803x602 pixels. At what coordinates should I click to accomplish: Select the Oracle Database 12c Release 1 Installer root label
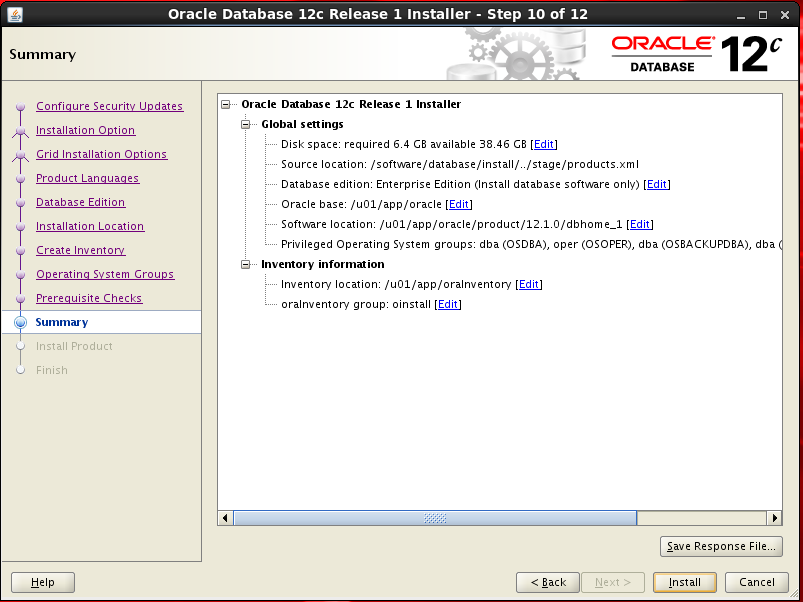click(351, 104)
